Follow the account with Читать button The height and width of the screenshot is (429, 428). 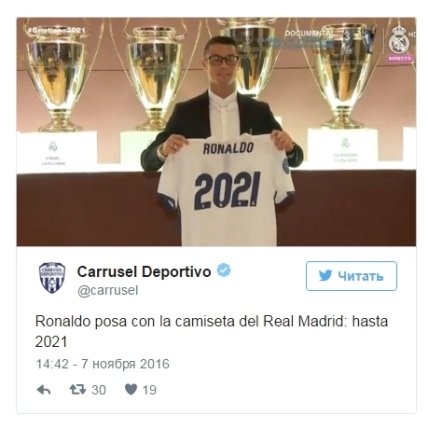pos(351,276)
